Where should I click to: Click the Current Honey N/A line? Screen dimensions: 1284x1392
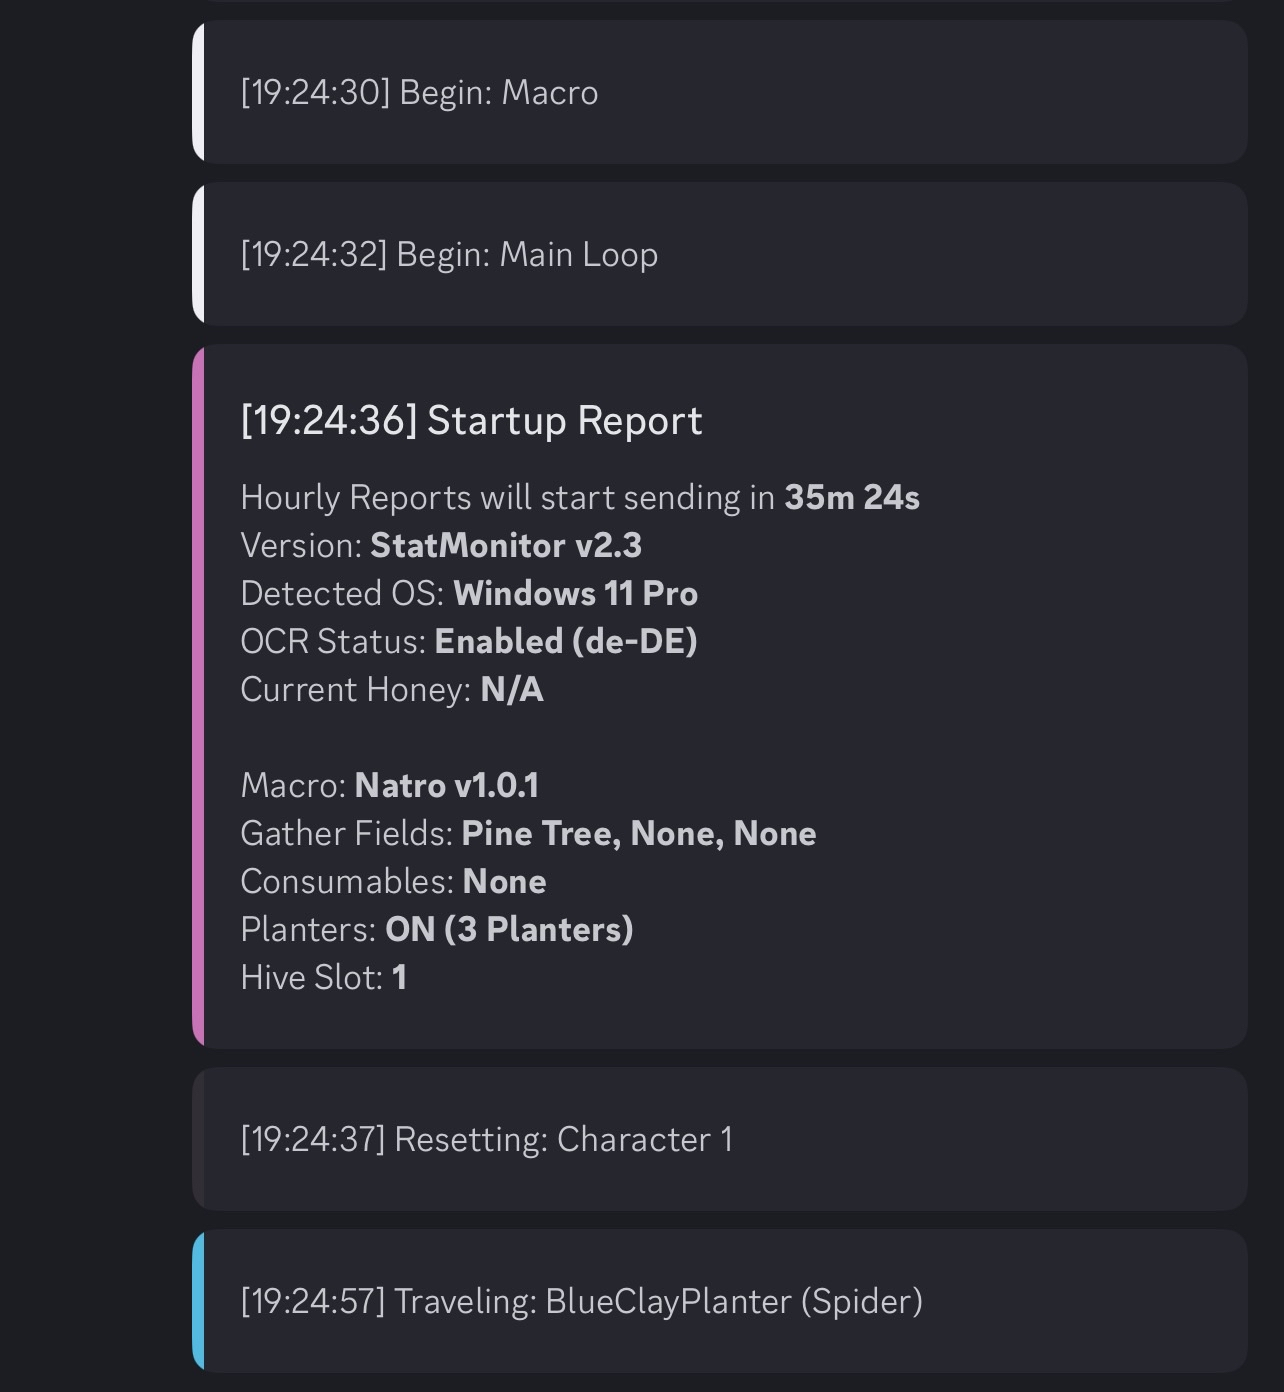392,690
